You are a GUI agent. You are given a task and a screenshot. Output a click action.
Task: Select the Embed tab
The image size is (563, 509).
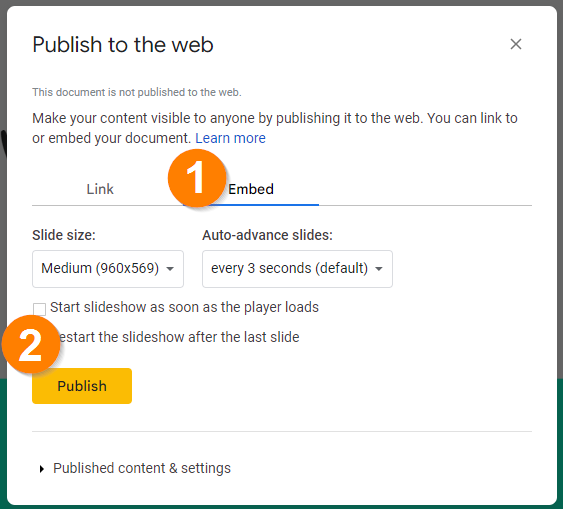tap(251, 189)
